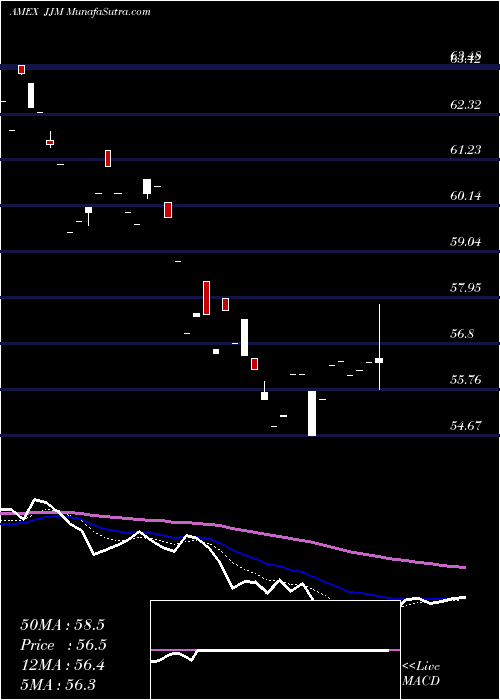
Task: Click the <<Live MACD label
Action: coord(421,673)
